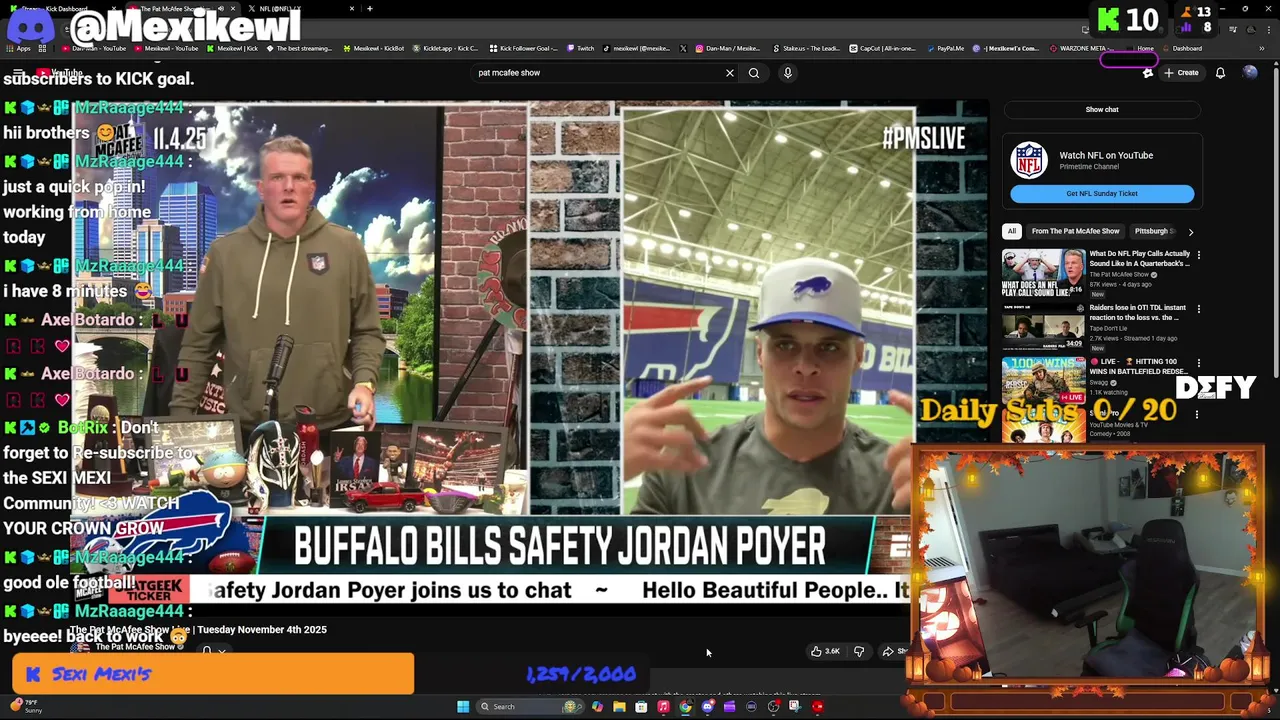The height and width of the screenshot is (720, 1280).
Task: Open the 'Mexikewl - YouTube' bookmark
Action: point(167,48)
